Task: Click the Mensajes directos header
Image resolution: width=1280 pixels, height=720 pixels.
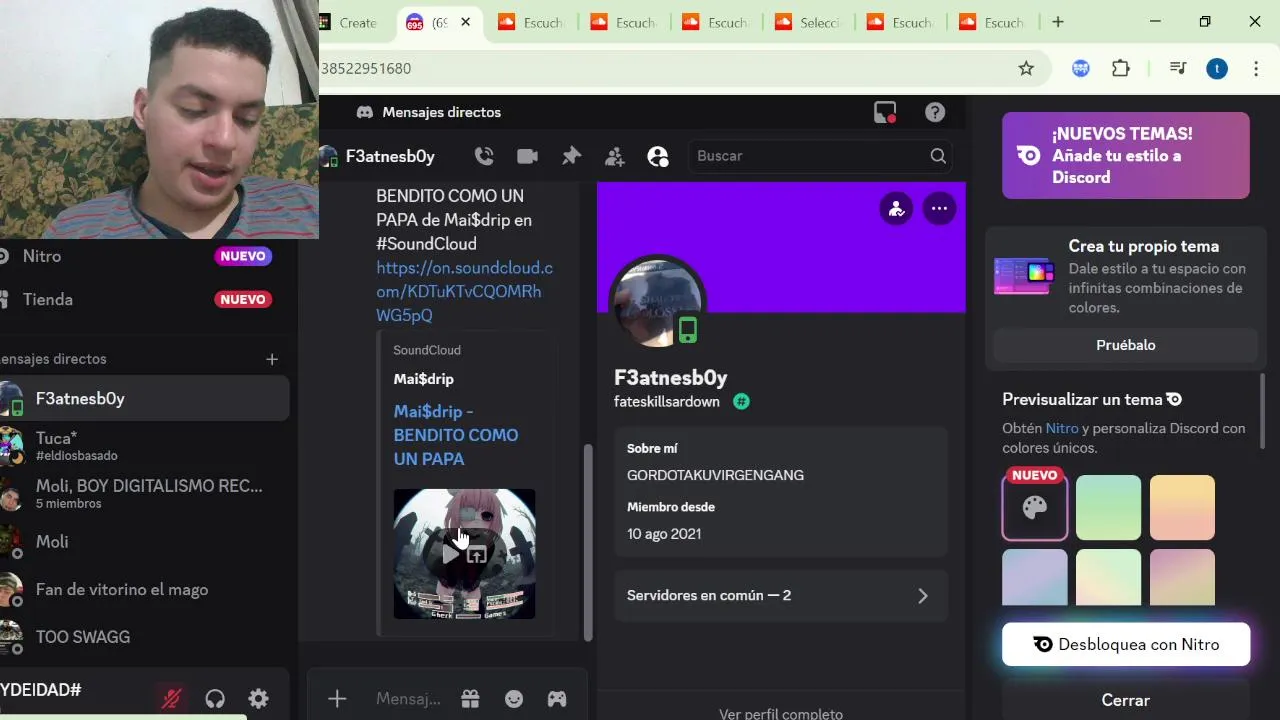Action: coord(441,112)
